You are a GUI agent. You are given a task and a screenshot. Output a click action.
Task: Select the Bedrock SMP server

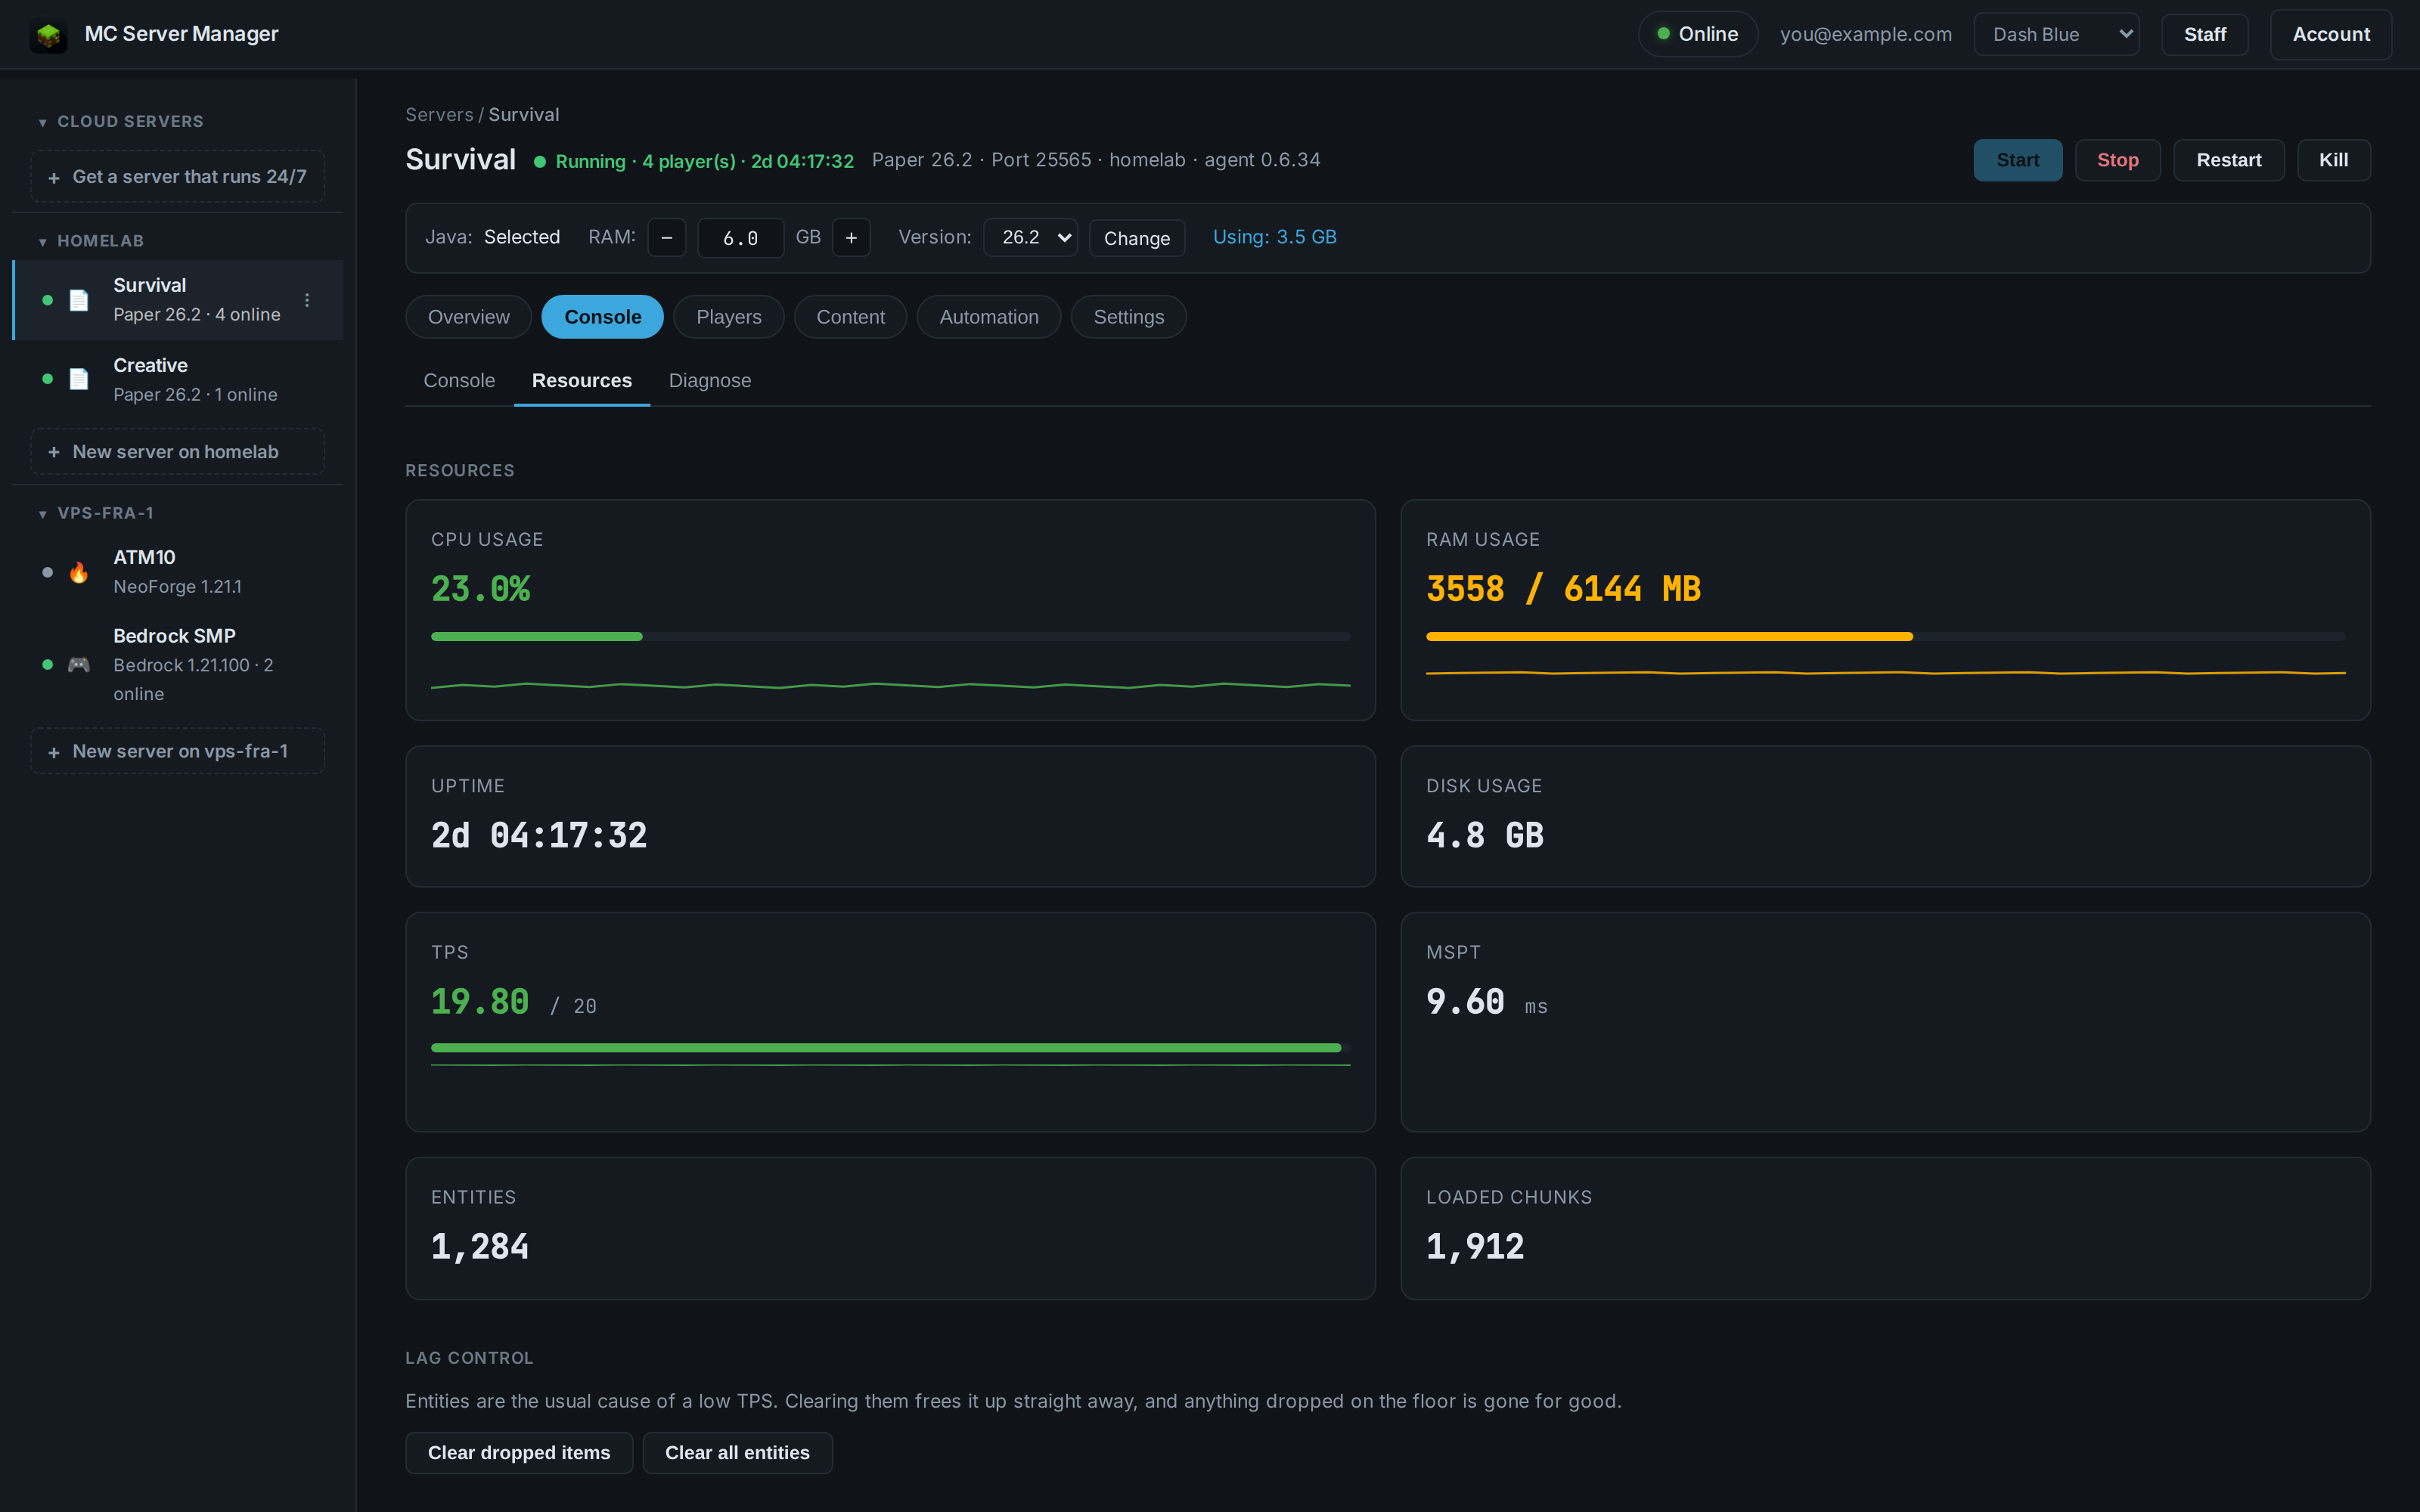point(178,664)
